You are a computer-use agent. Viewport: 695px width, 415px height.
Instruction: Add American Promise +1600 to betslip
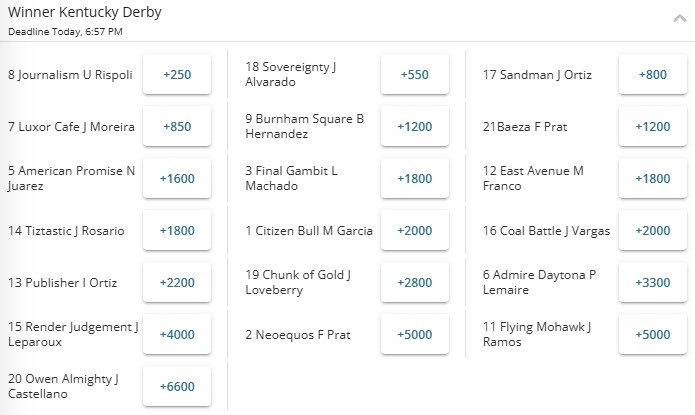point(177,179)
